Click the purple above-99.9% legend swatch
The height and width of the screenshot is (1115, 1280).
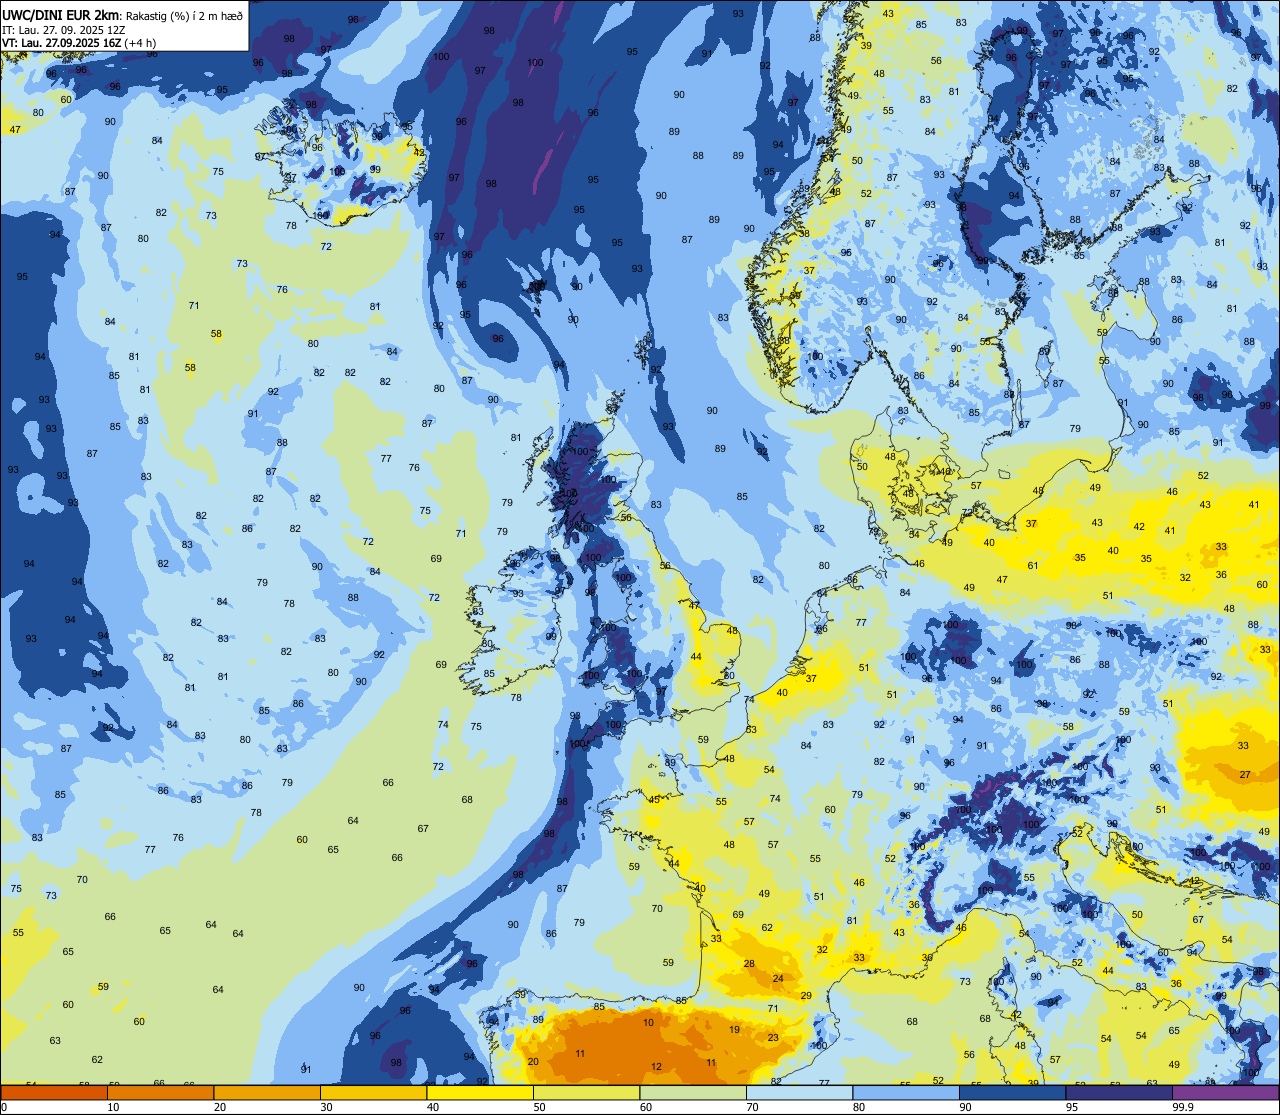1225,1092
